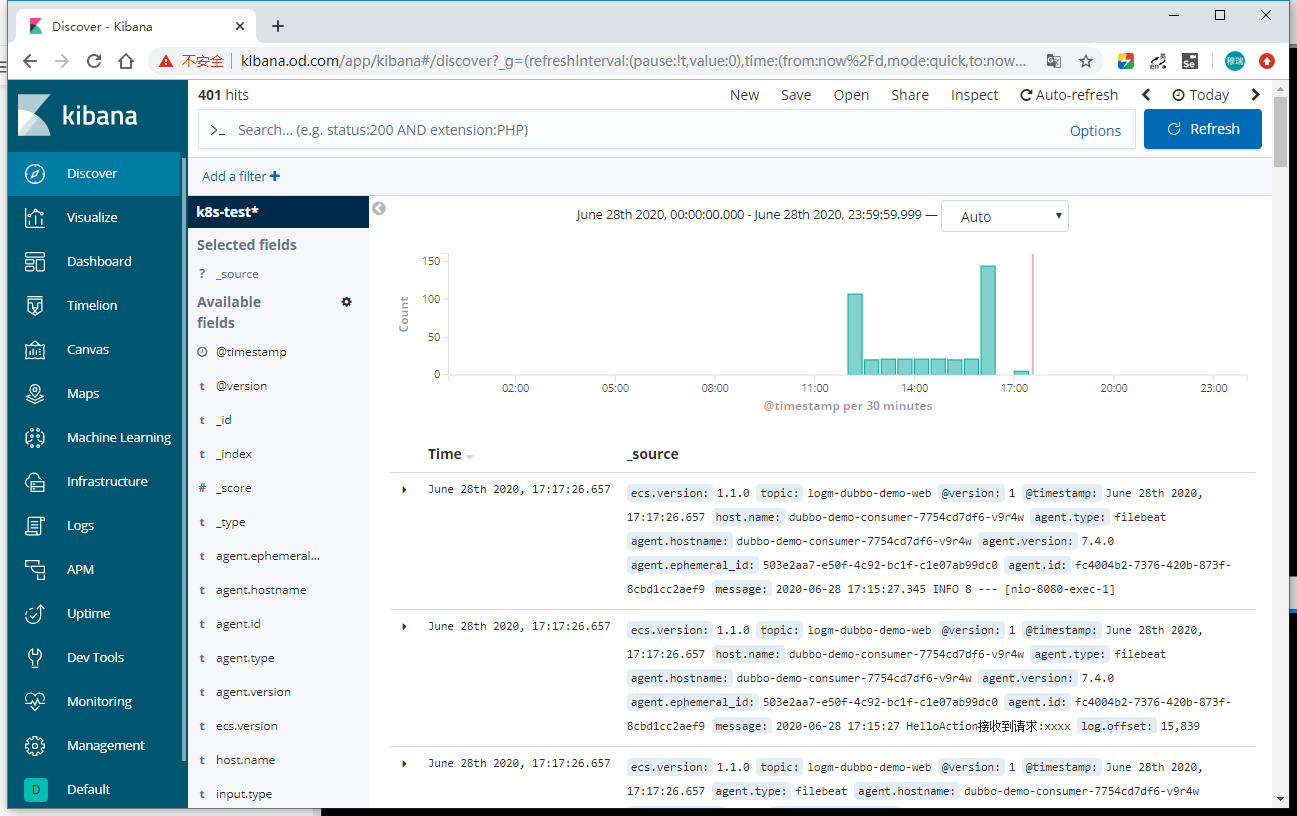Click the Kibana logo

(78, 115)
